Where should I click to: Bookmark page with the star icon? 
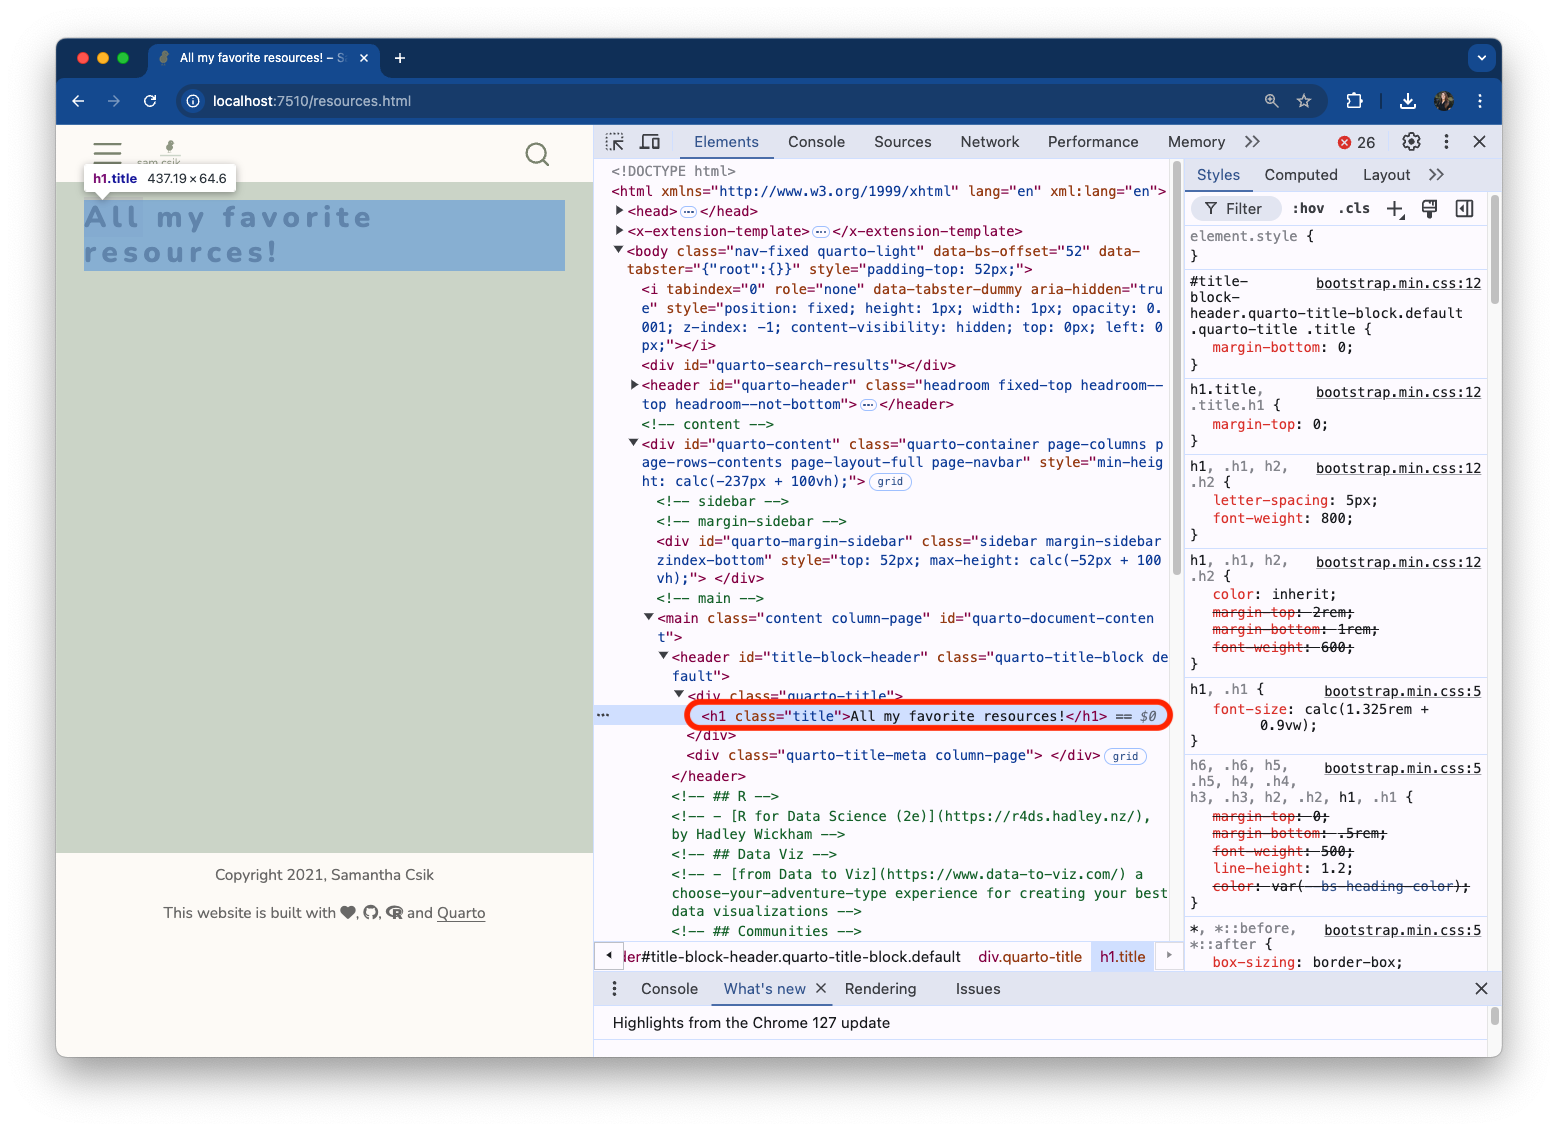1304,101
